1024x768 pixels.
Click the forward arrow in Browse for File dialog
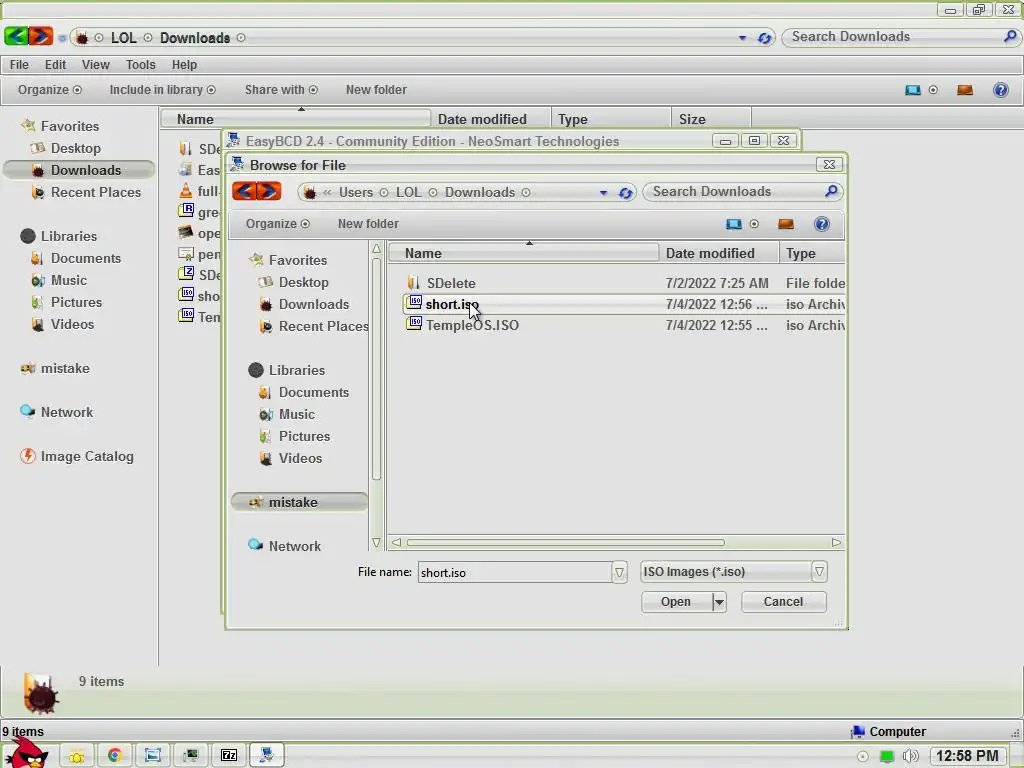click(x=268, y=191)
